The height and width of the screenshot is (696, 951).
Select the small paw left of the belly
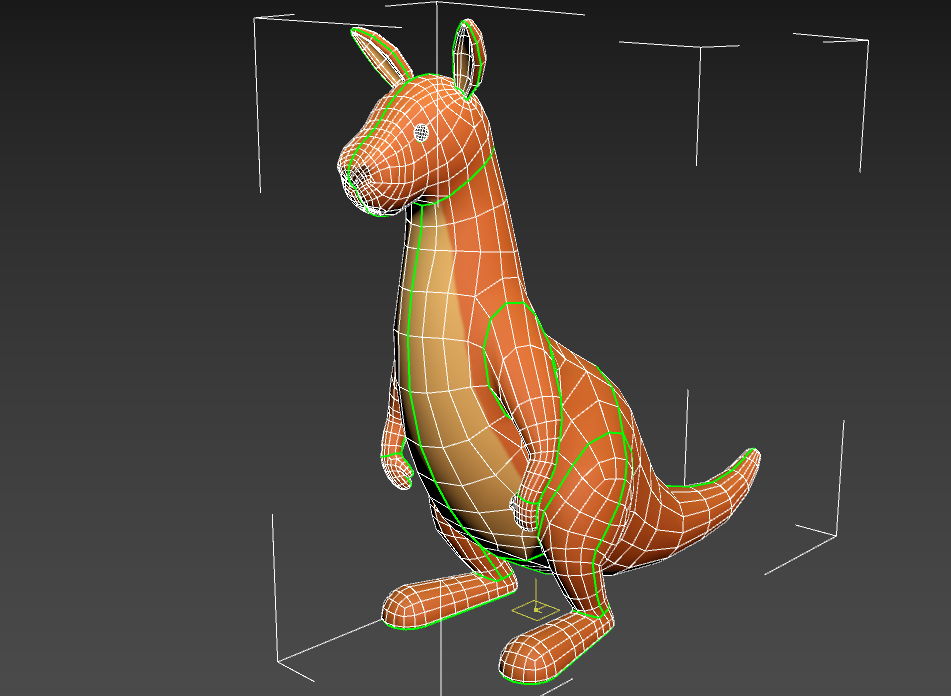pyautogui.click(x=397, y=469)
